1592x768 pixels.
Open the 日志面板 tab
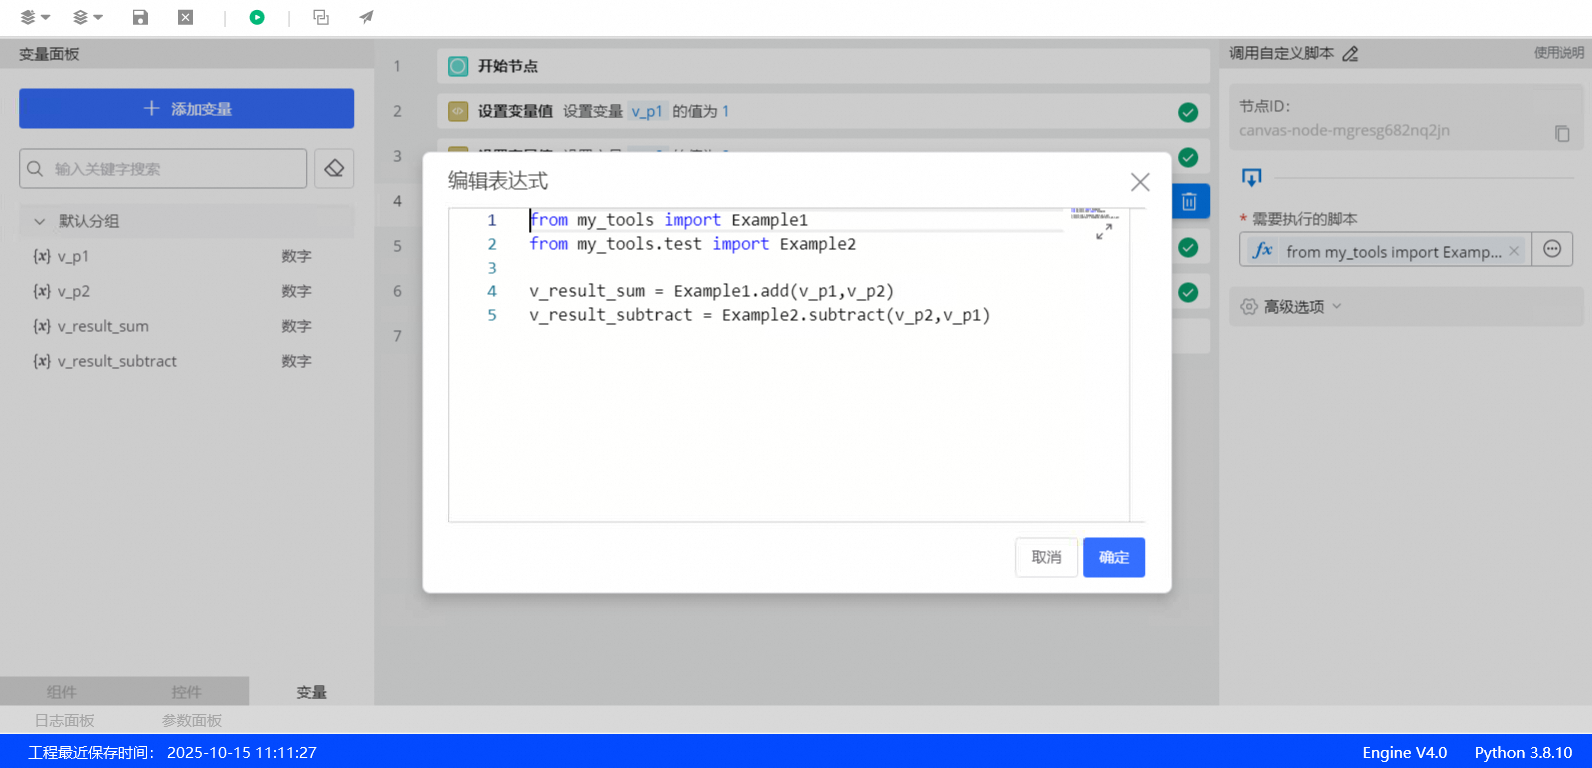64,720
